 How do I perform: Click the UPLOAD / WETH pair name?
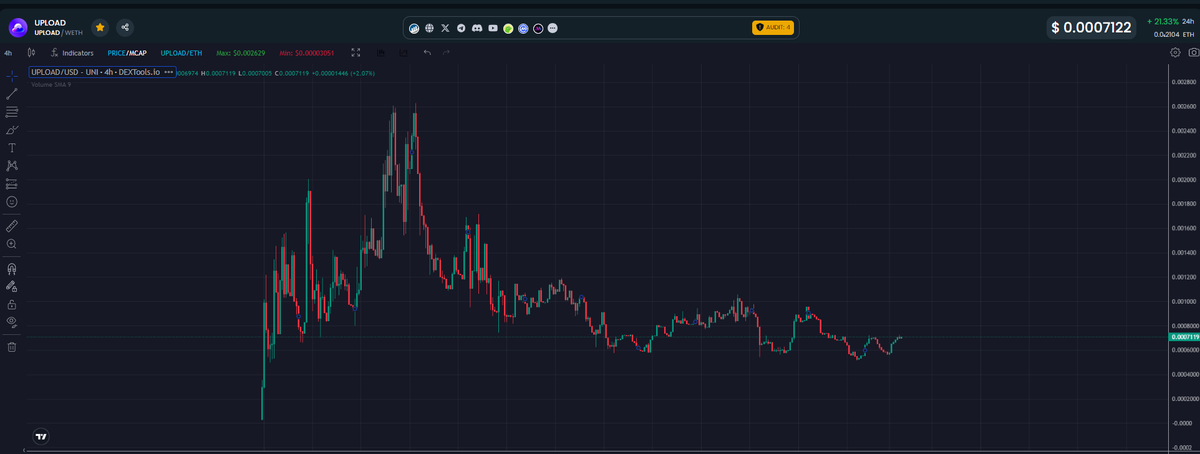pos(61,33)
